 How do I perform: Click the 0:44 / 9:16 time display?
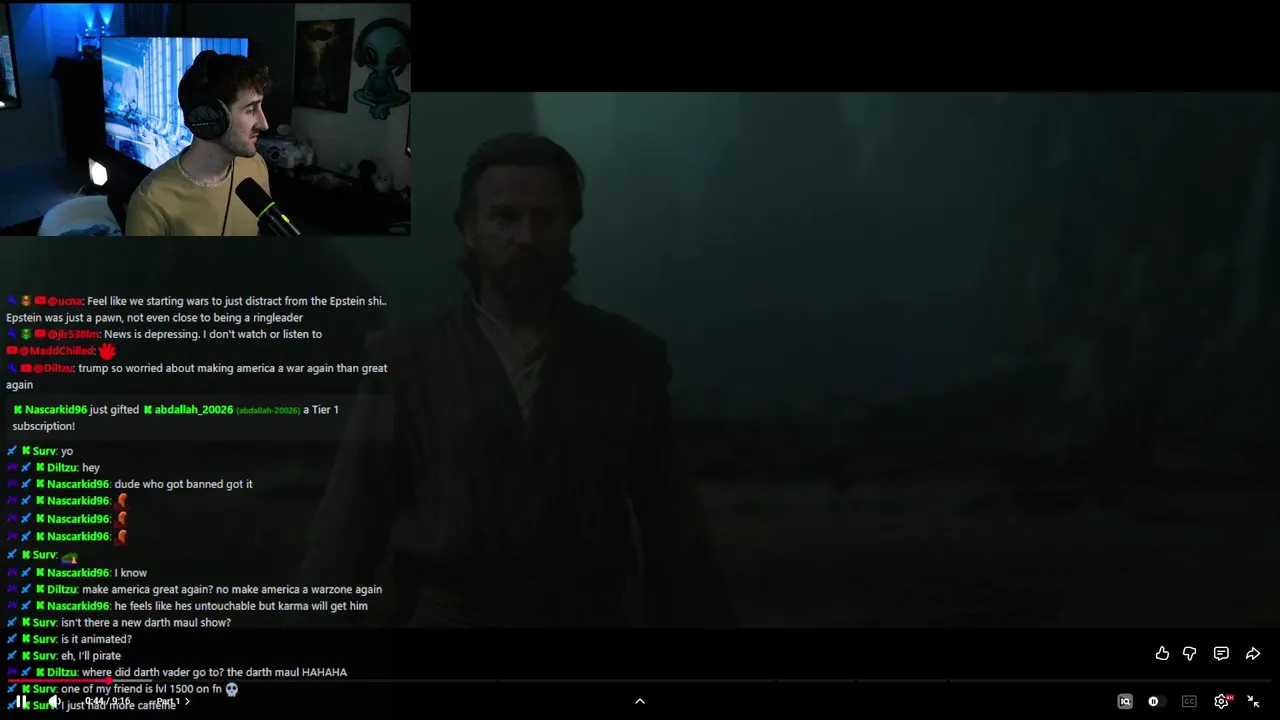pyautogui.click(x=107, y=701)
